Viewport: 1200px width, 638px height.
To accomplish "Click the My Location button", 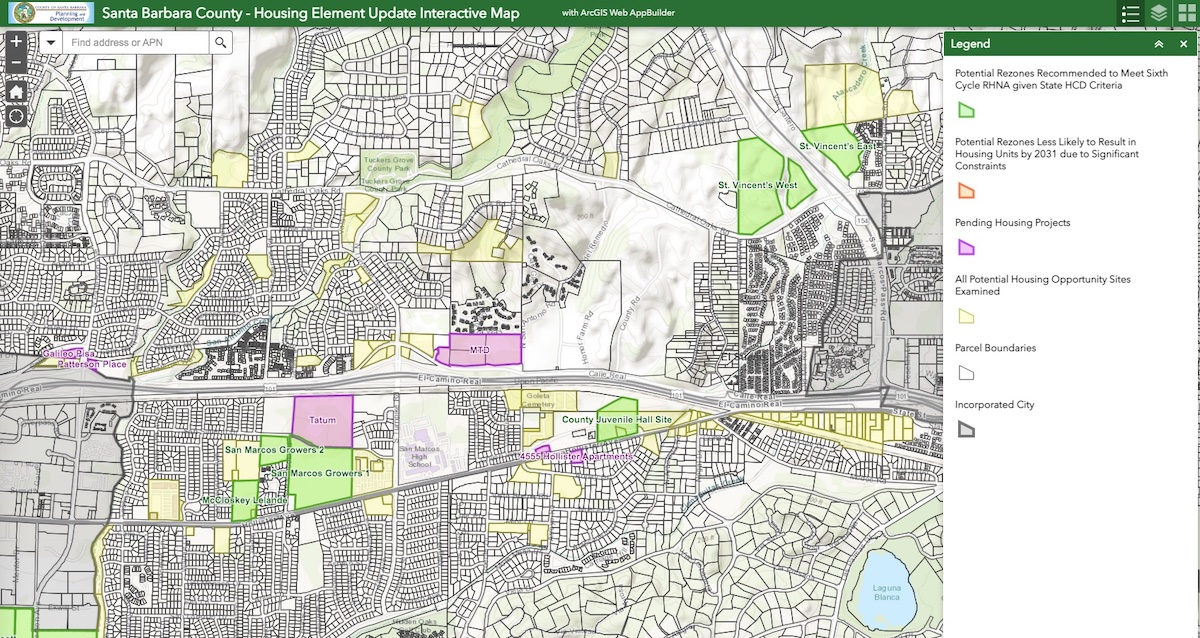I will click(x=16, y=116).
